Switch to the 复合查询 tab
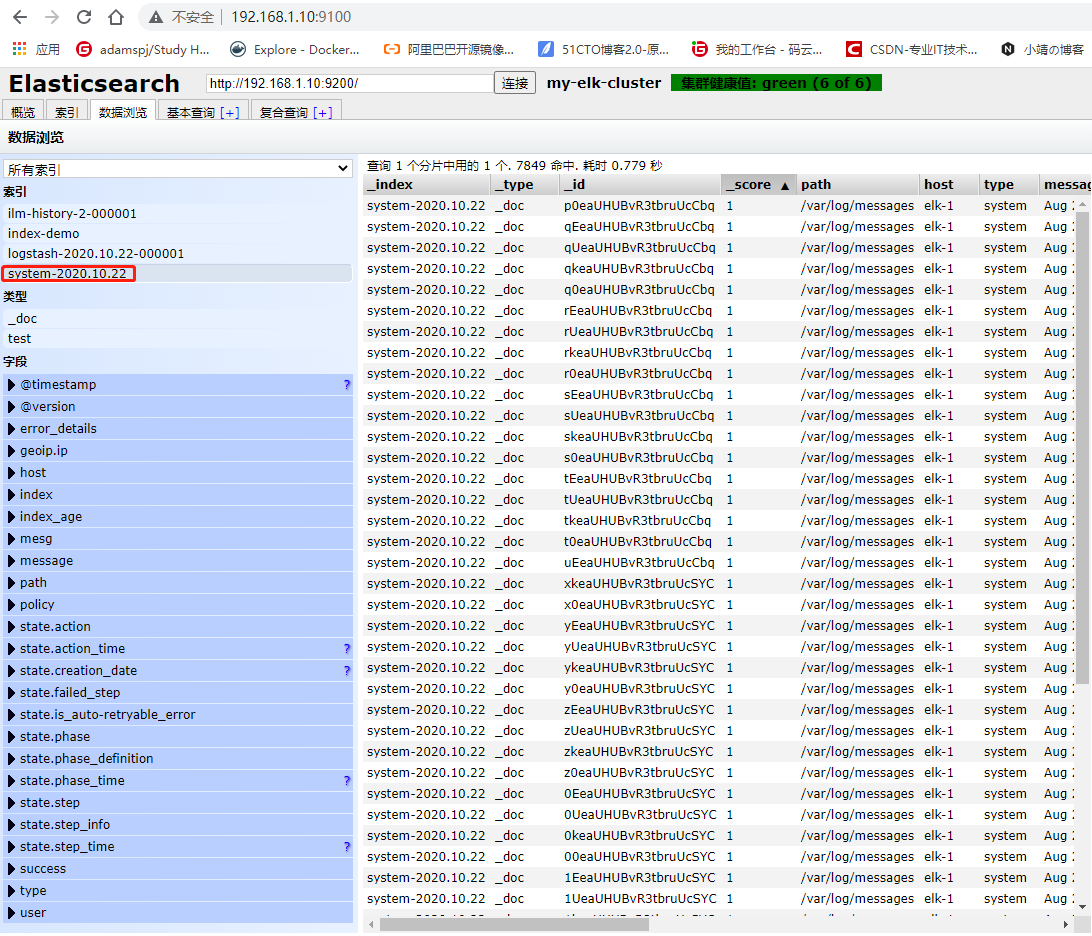The height and width of the screenshot is (936, 1092). coord(284,112)
